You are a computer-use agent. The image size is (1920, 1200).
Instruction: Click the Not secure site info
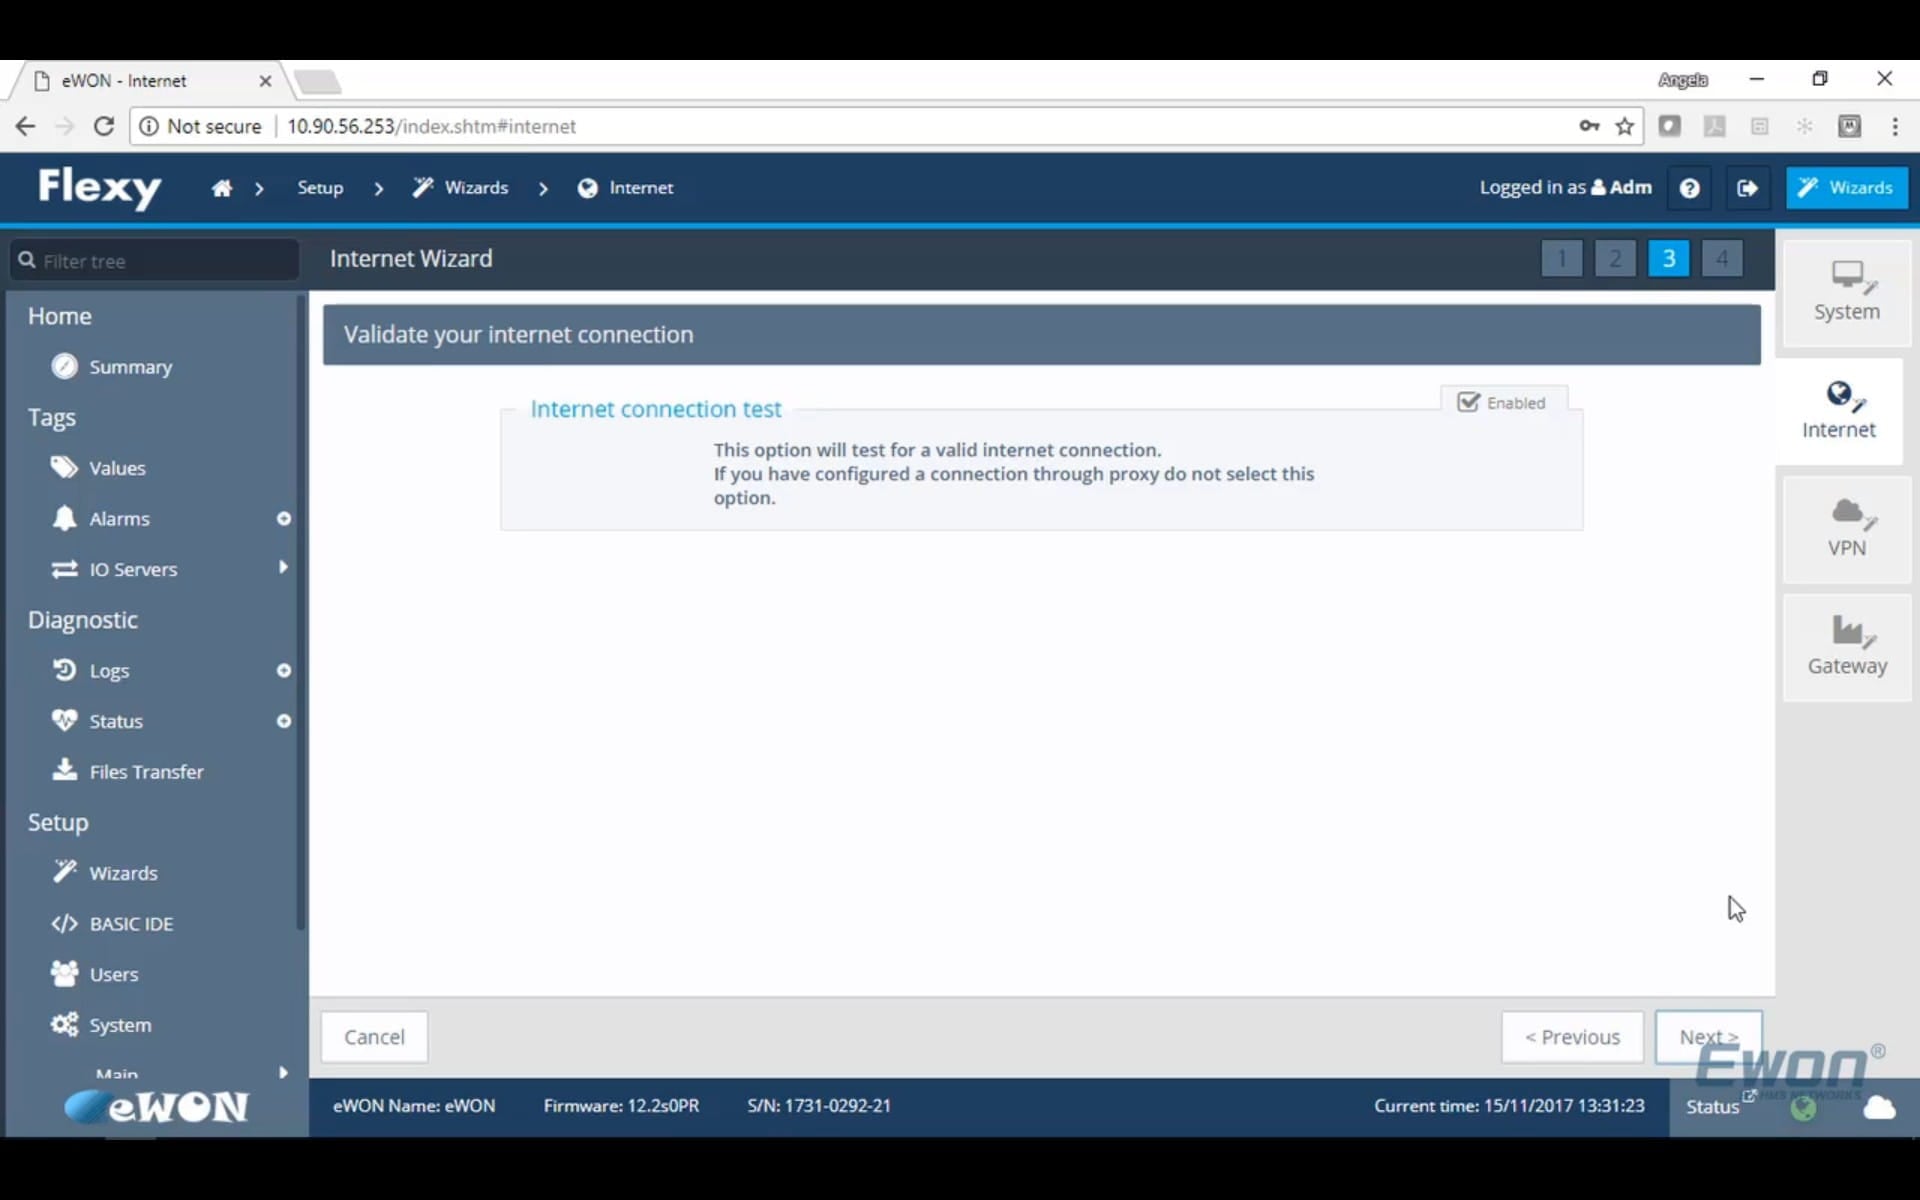pos(201,126)
